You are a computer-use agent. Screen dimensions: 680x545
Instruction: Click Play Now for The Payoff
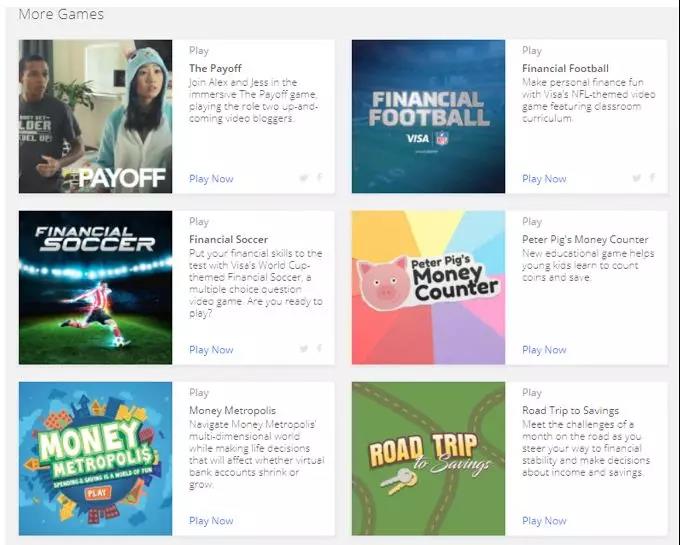[x=211, y=179]
